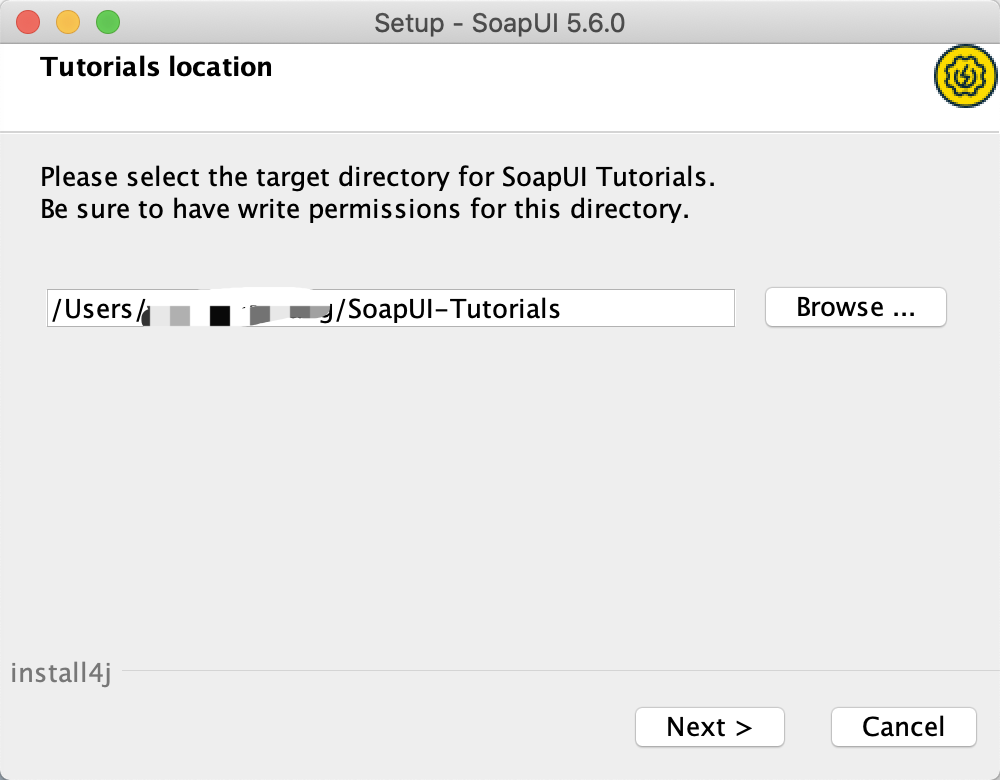Click the Tutorials location heading
The width and height of the screenshot is (1000, 780).
click(155, 67)
